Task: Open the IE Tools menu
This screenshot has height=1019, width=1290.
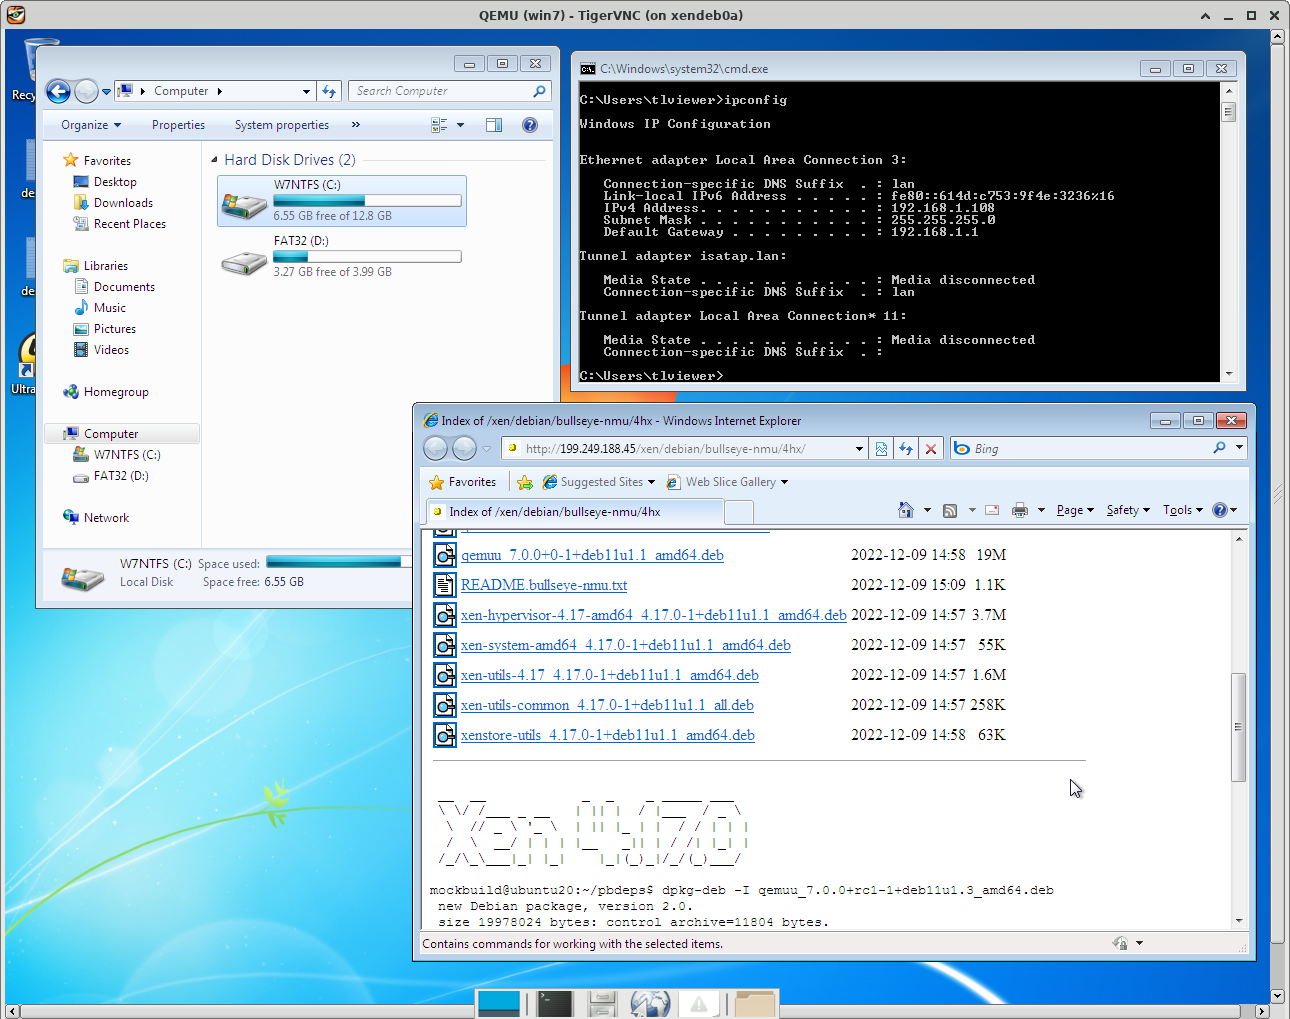Action: pyautogui.click(x=1183, y=510)
